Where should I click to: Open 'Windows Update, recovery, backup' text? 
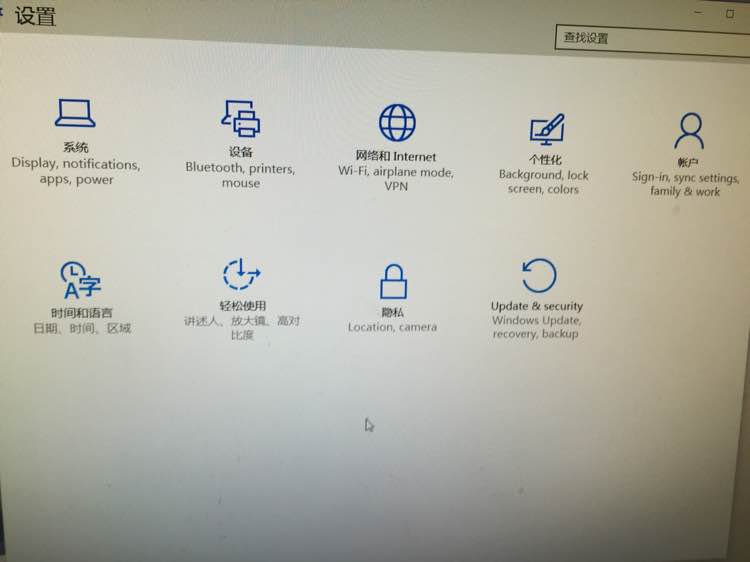[x=536, y=327]
